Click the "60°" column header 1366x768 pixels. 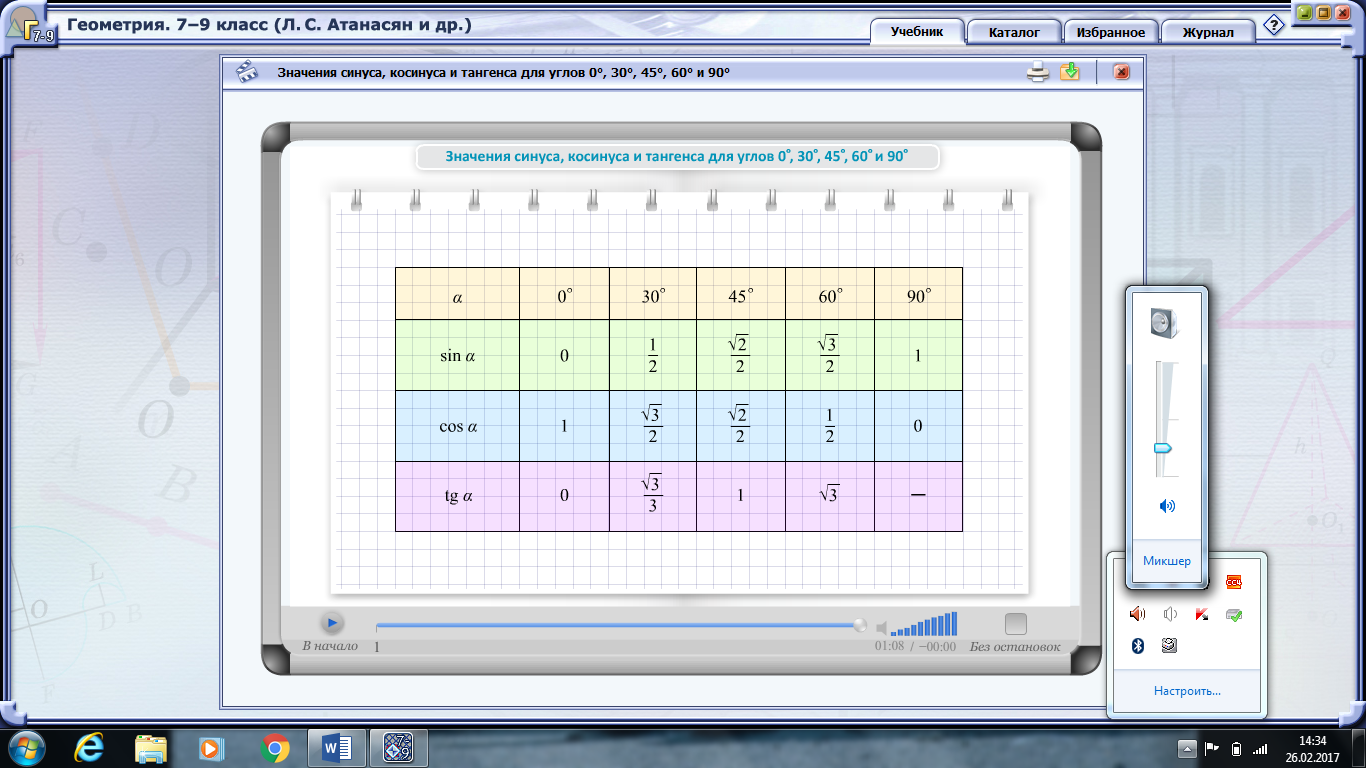829,296
